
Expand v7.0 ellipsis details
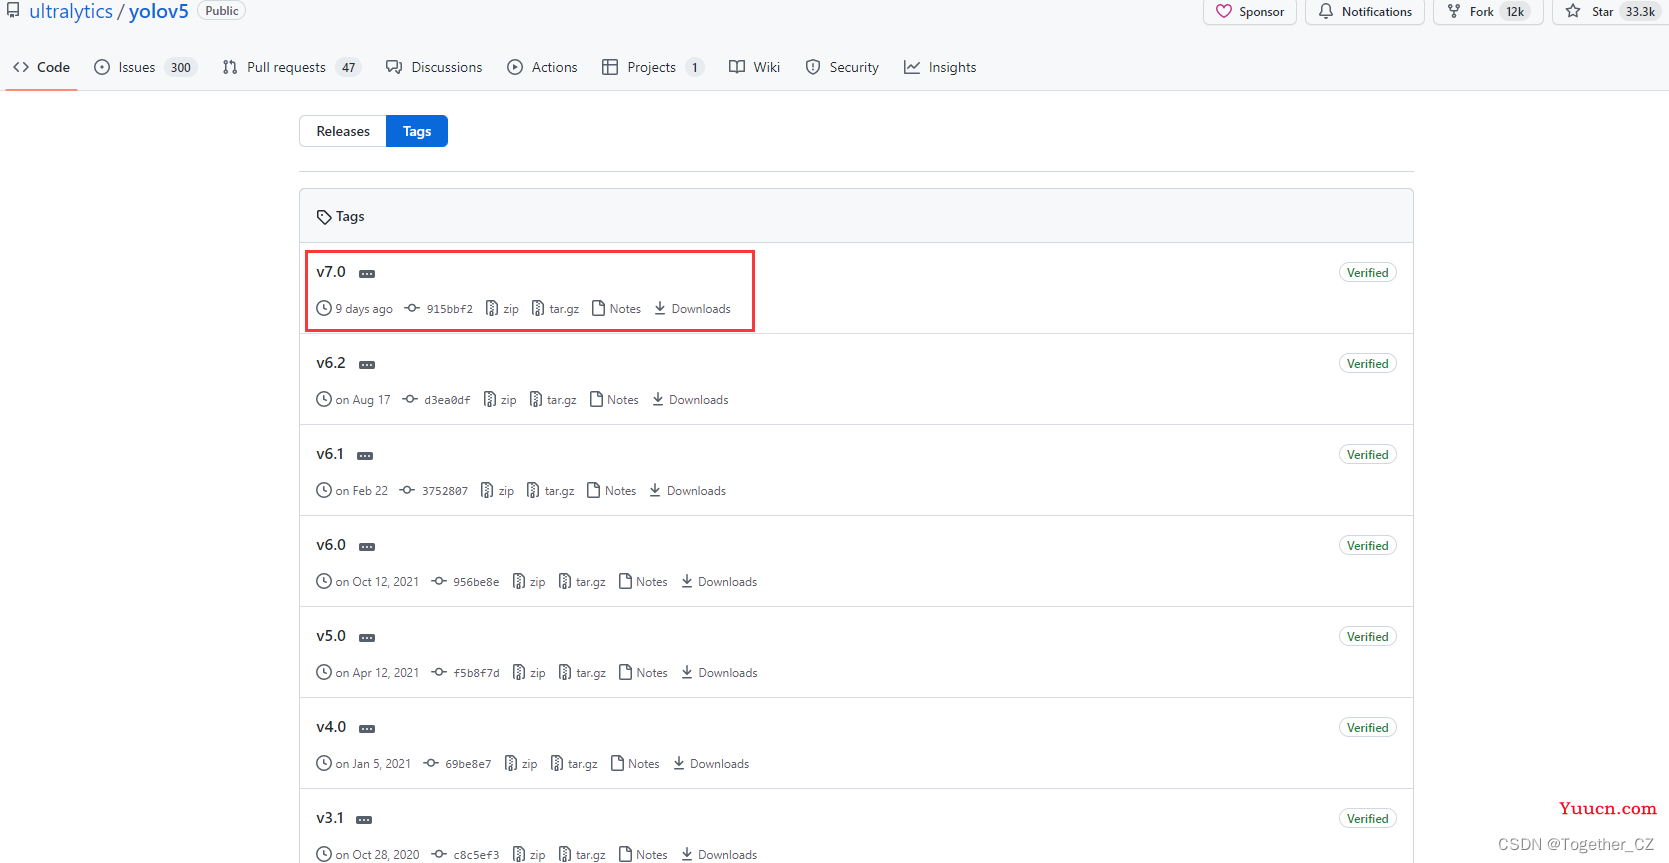click(x=367, y=274)
